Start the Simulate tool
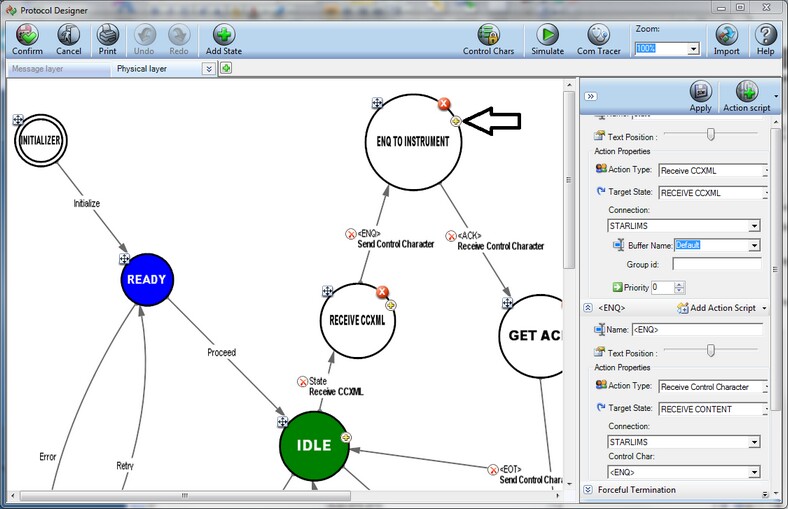The width and height of the screenshot is (788, 509). 547,40
